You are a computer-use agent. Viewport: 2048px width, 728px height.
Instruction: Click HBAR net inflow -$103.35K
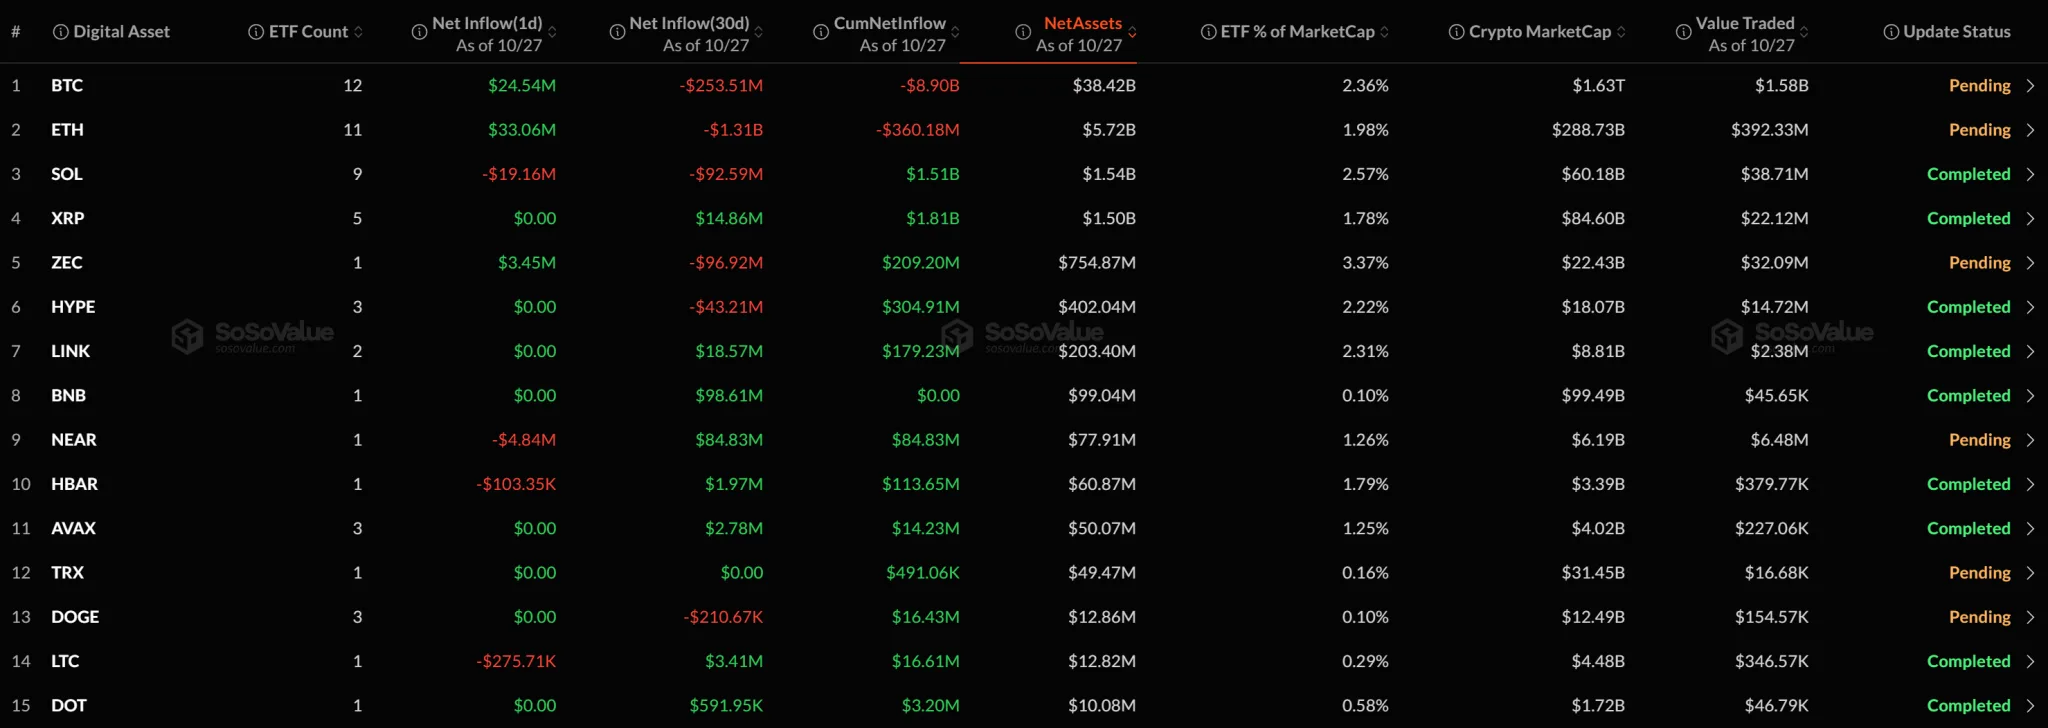516,484
